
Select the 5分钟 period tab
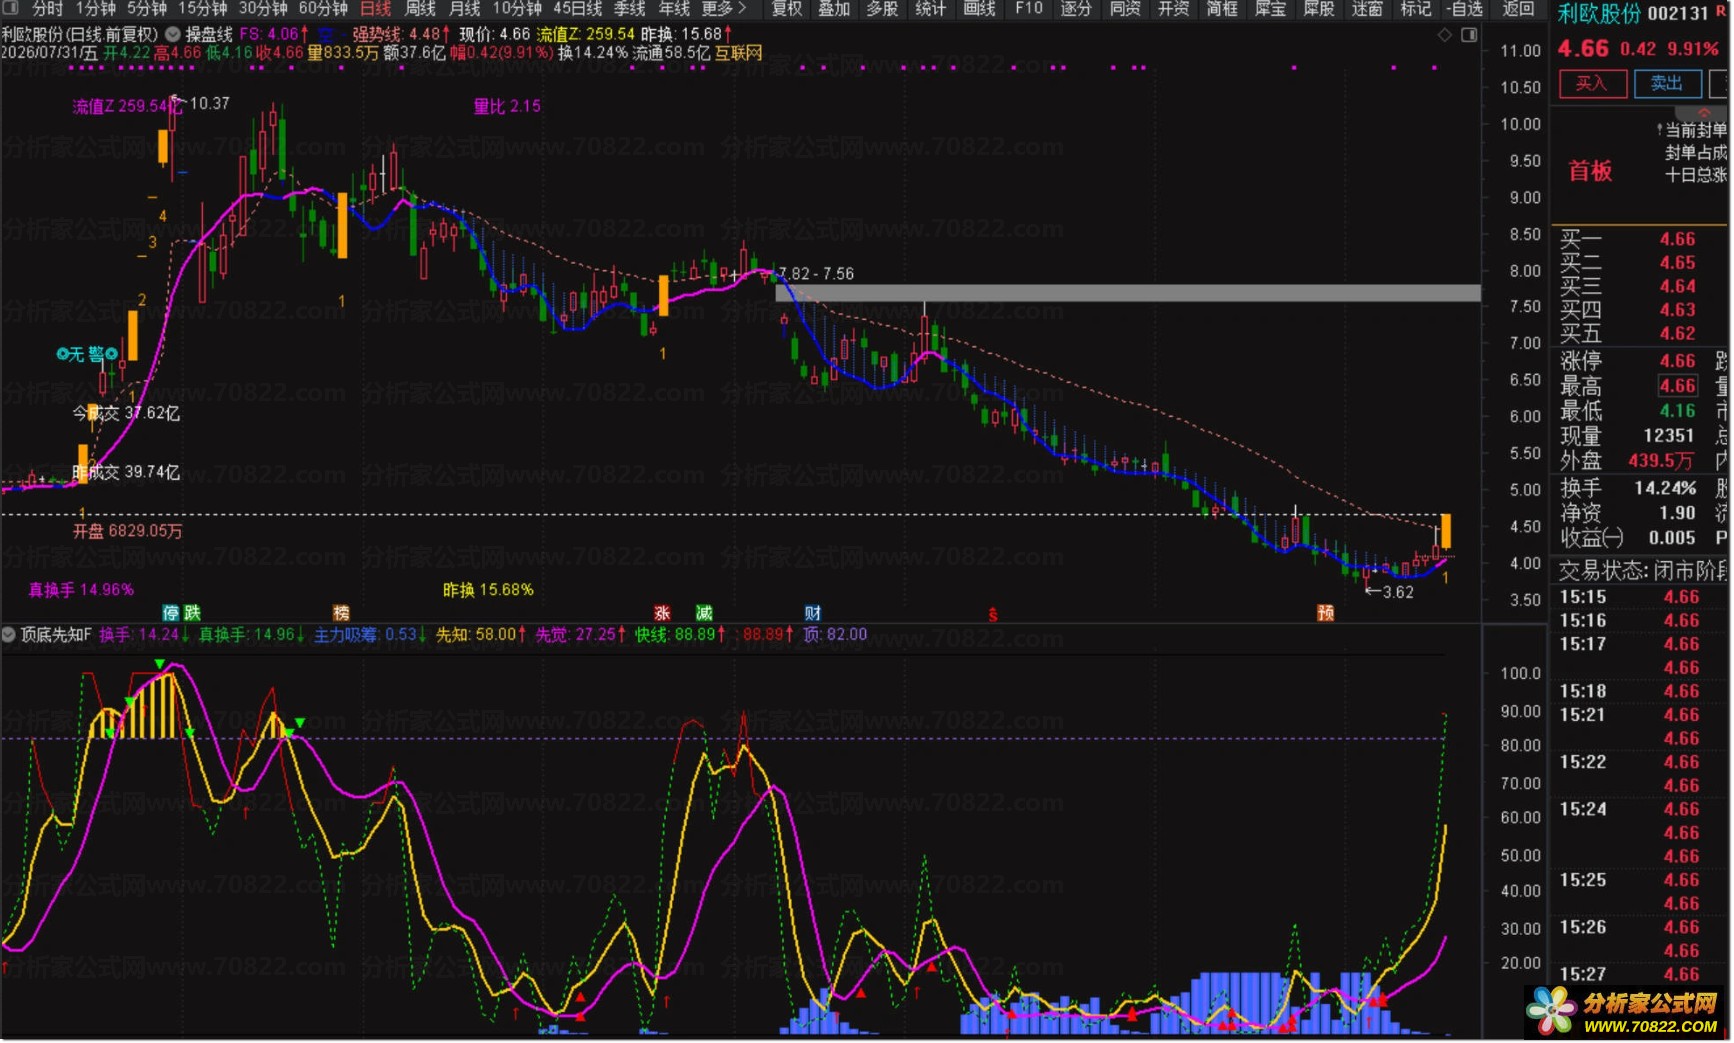[147, 9]
